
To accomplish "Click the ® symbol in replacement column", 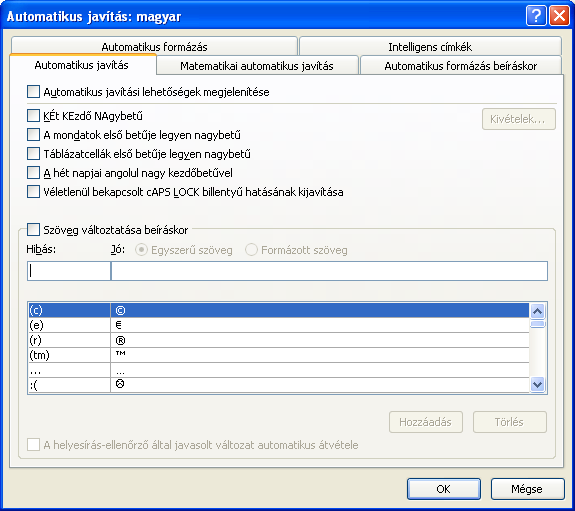I will coord(120,341).
